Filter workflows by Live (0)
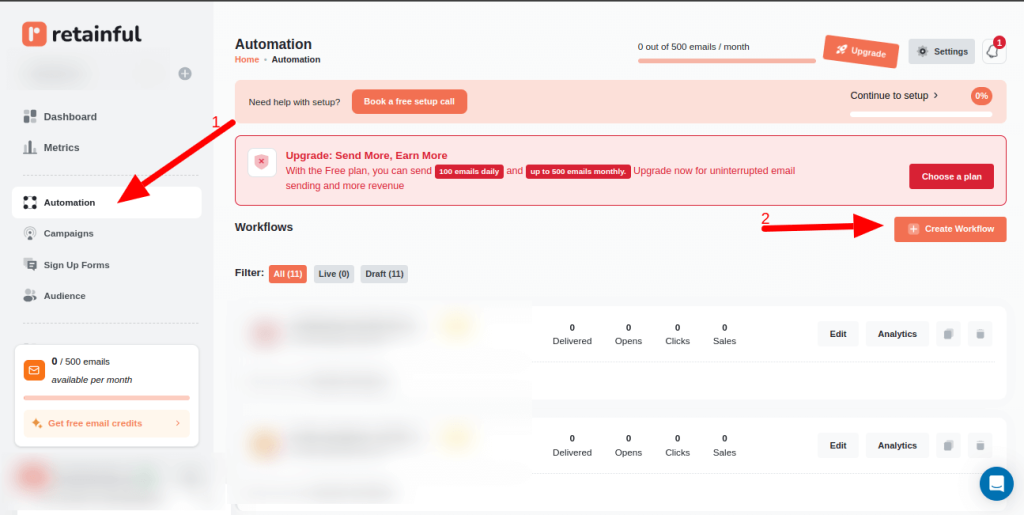The height and width of the screenshot is (515, 1024). coord(334,274)
